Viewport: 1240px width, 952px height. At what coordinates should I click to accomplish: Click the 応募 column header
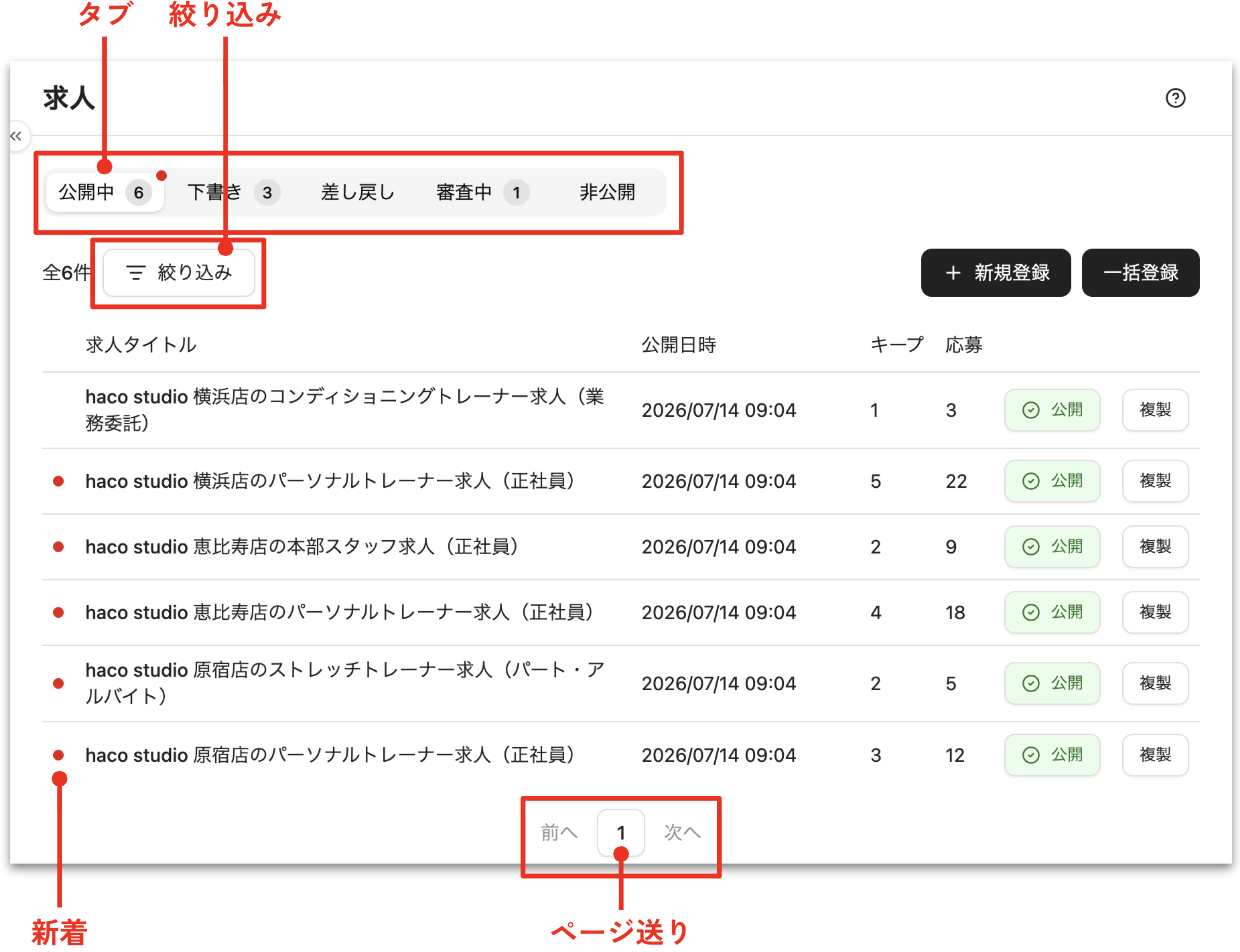964,345
